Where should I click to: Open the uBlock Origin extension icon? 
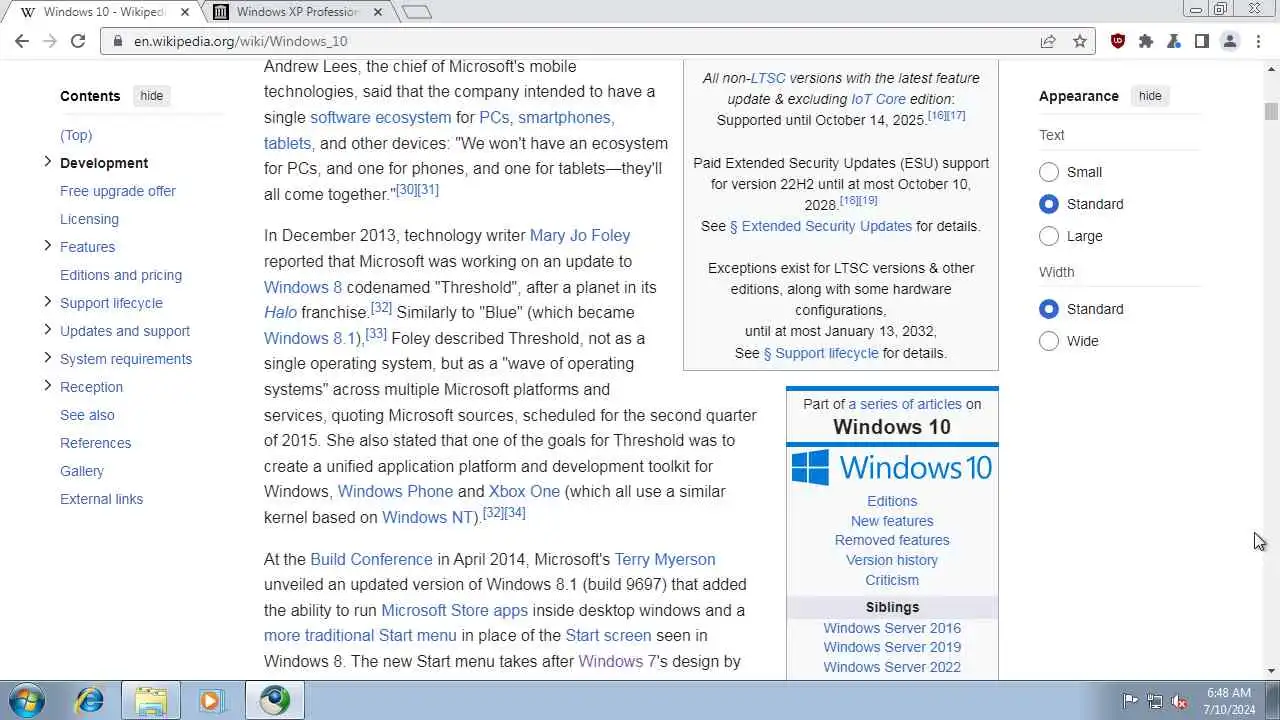[1118, 41]
